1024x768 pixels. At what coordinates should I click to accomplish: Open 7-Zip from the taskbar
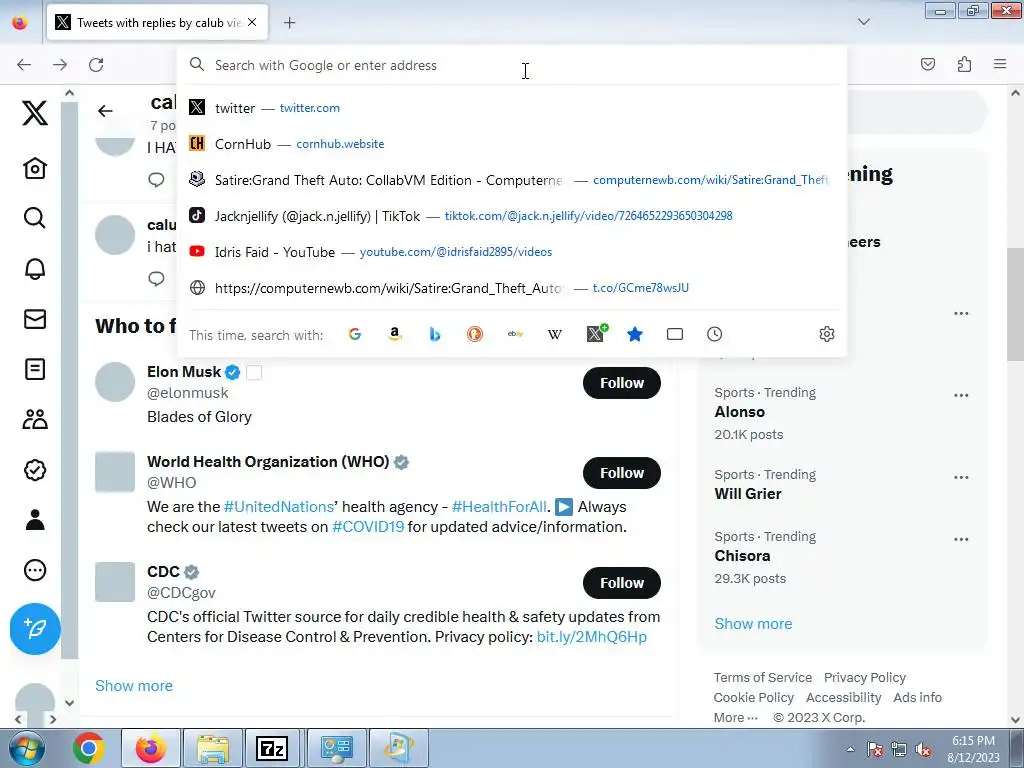[272, 748]
